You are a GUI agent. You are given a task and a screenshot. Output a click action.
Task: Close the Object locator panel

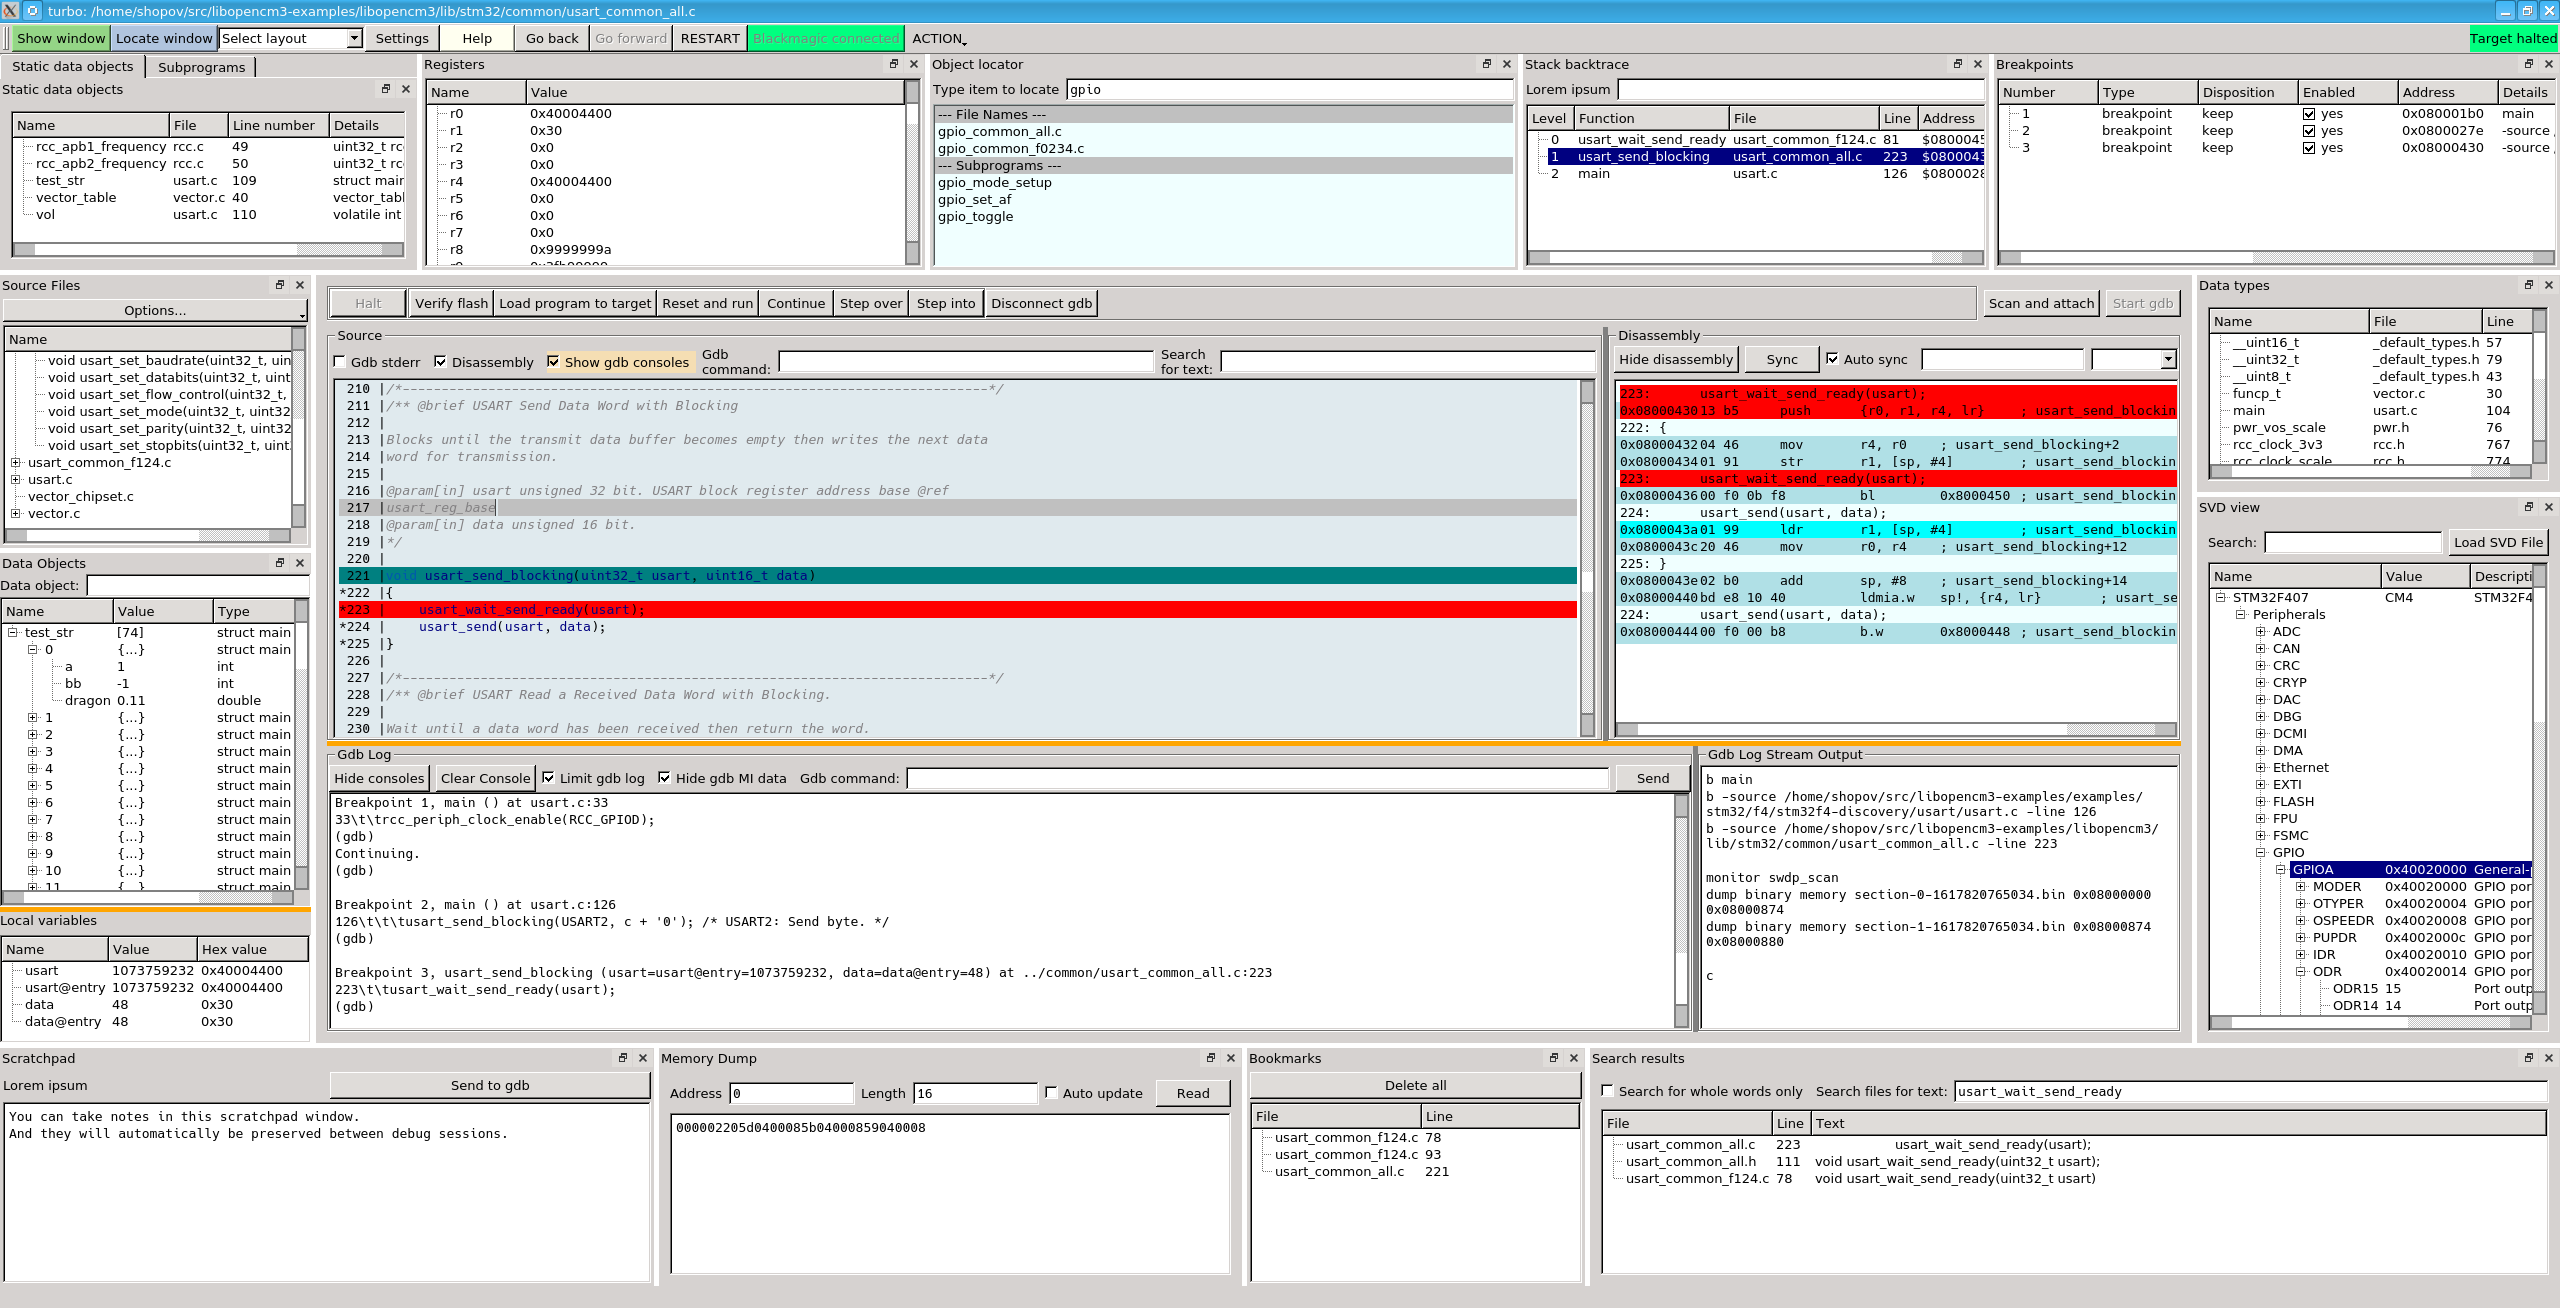click(1507, 64)
